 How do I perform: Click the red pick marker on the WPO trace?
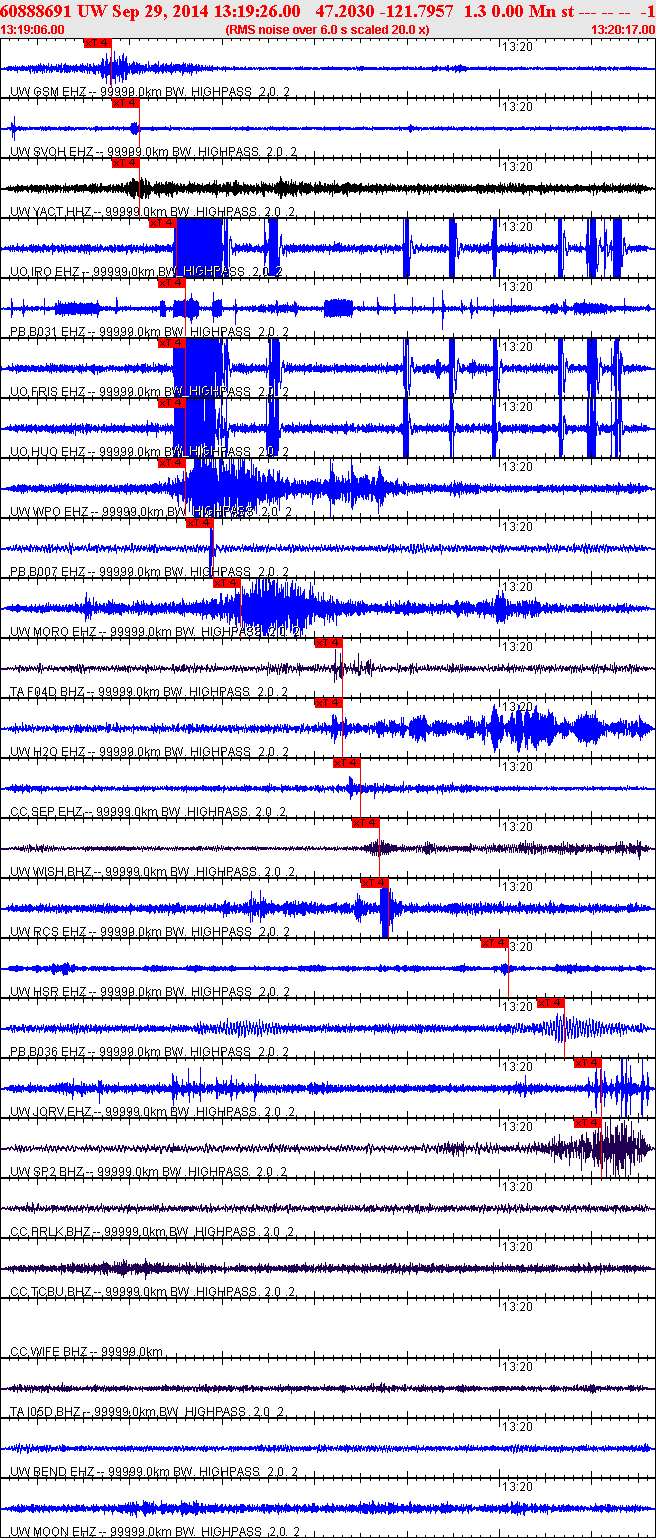pyautogui.click(x=172, y=463)
